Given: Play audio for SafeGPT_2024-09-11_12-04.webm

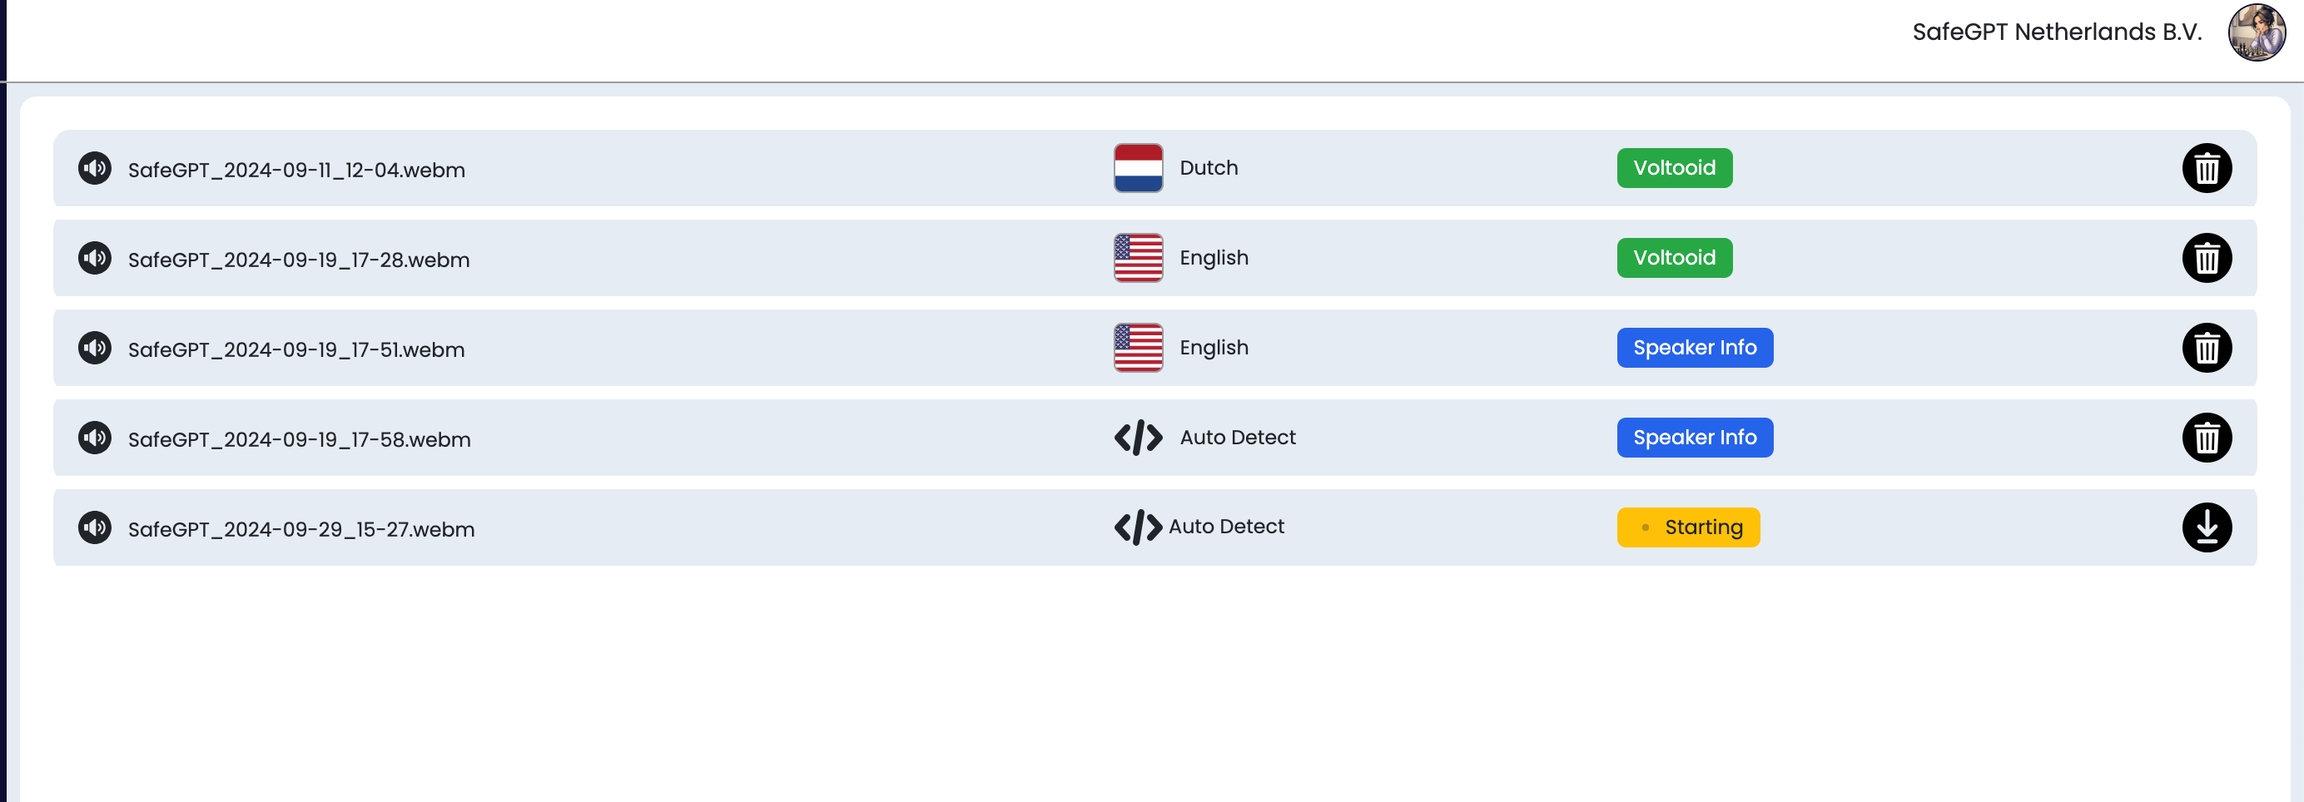Looking at the screenshot, I should point(95,168).
